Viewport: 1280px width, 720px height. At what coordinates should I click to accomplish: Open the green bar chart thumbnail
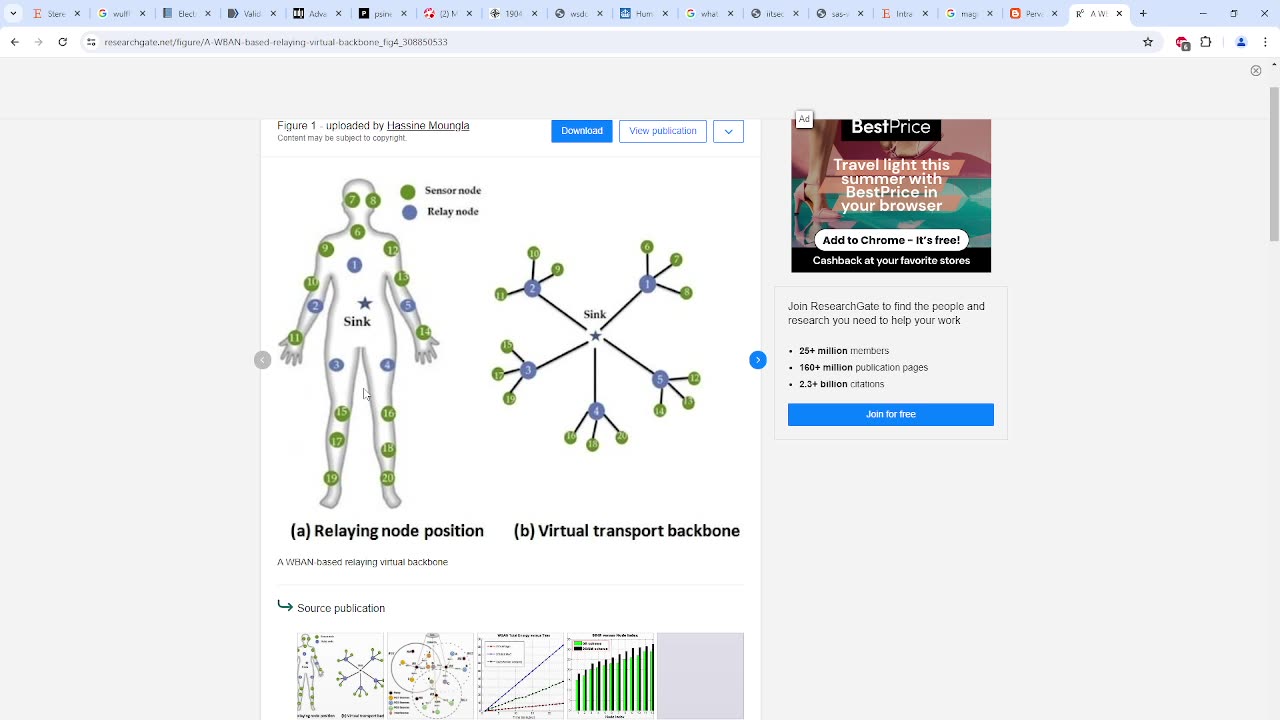[x=610, y=676]
